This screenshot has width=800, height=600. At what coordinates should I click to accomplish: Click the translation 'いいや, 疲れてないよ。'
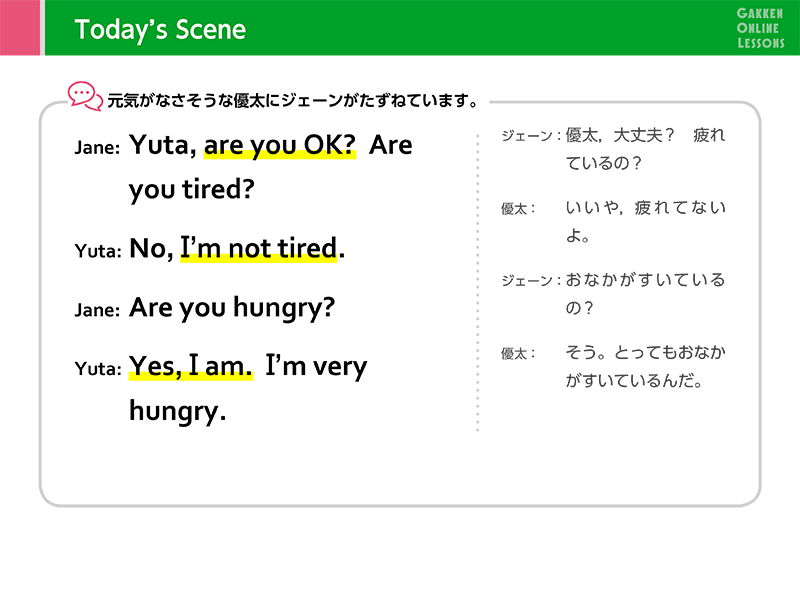pyautogui.click(x=645, y=221)
